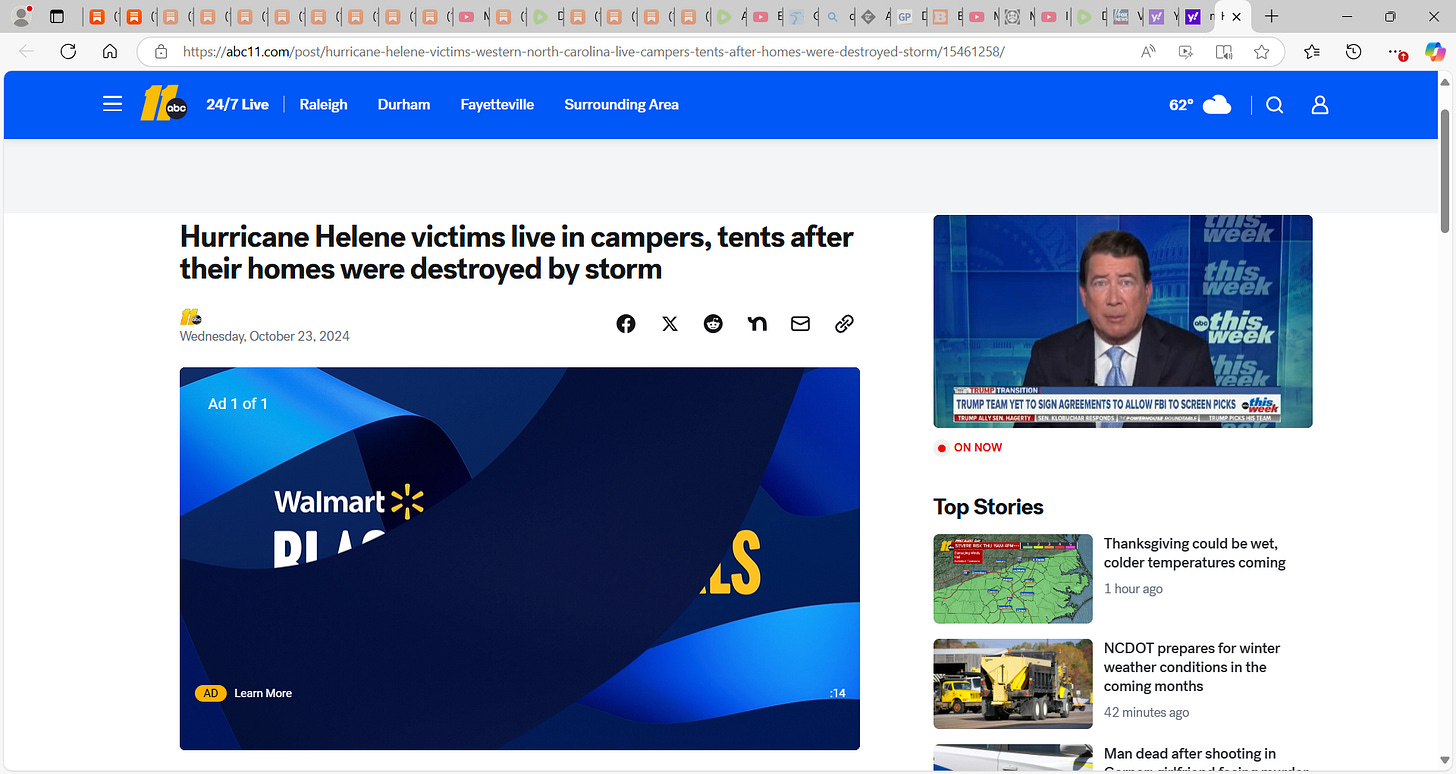The width and height of the screenshot is (1456, 774).
Task: Open 24/7 Live stream link
Action: pos(237,104)
